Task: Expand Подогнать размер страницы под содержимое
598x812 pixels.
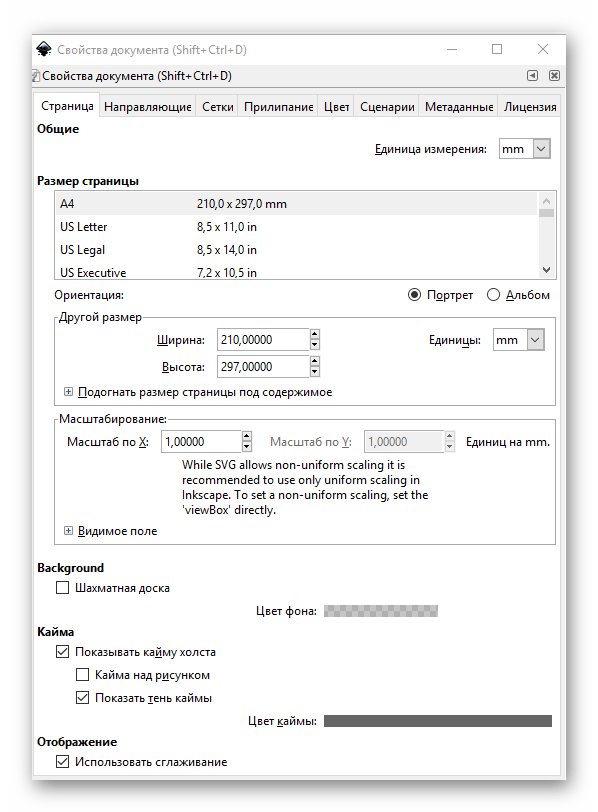Action: click(68, 392)
